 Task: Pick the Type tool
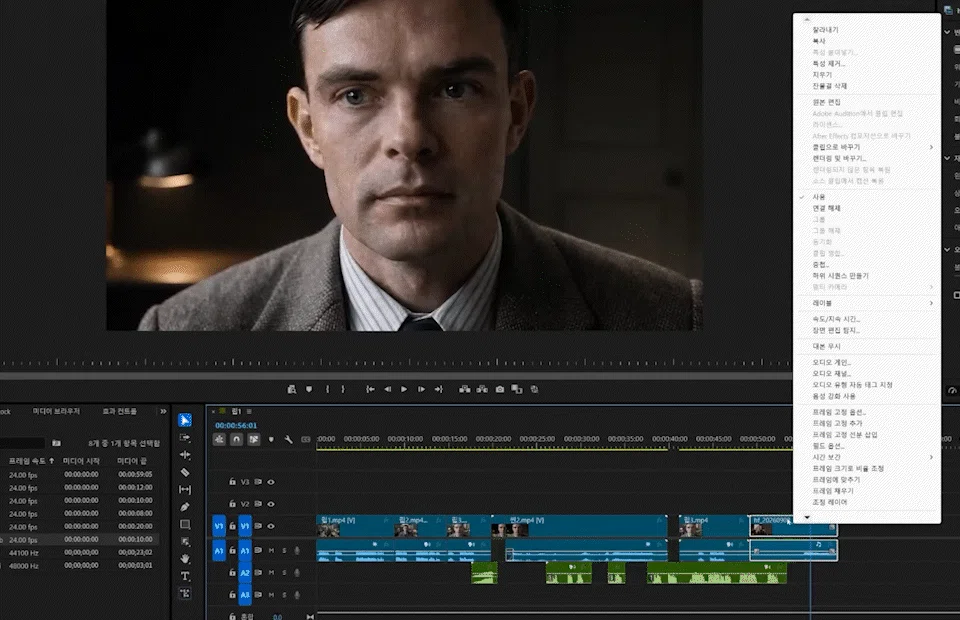[x=185, y=576]
